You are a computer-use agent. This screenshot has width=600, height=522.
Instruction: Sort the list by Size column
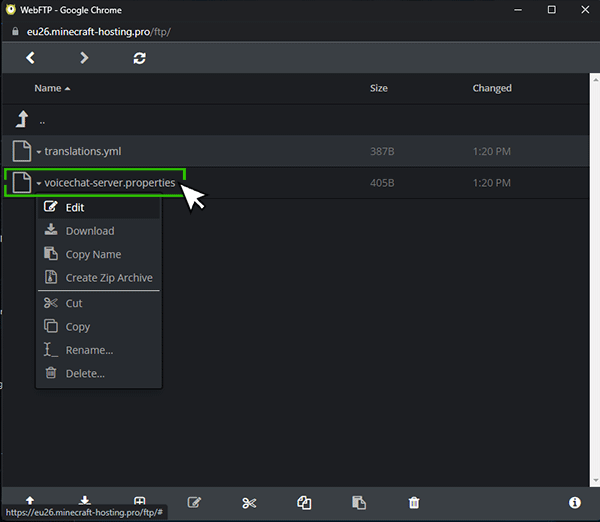[378, 88]
